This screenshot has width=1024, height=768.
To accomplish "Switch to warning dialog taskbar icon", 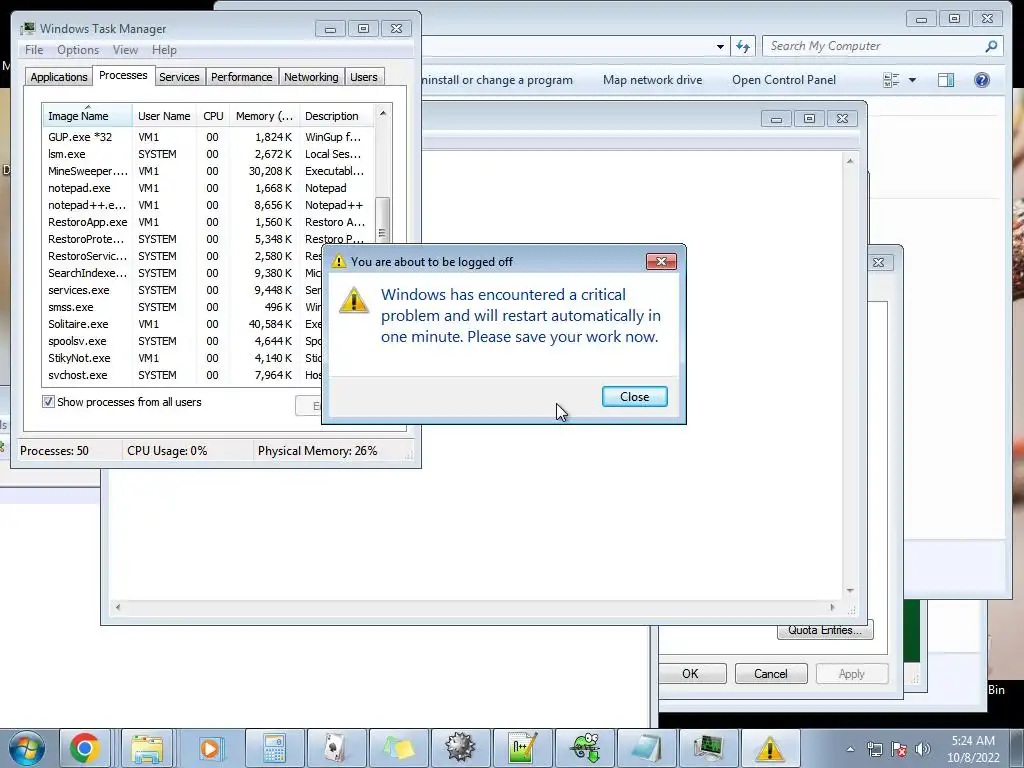I will click(x=770, y=748).
